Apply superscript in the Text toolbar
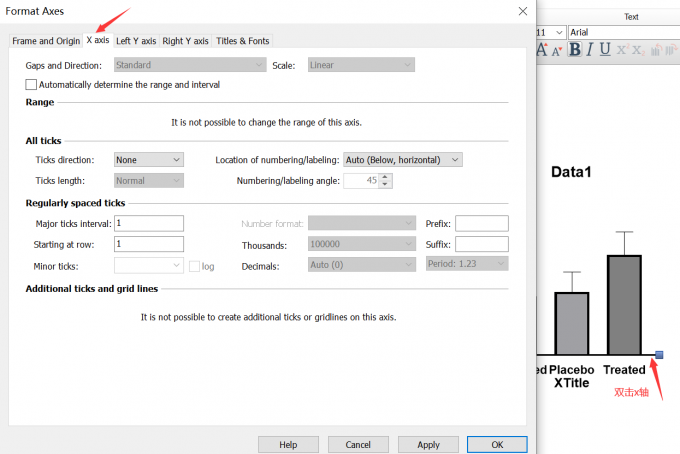The image size is (680, 454). 623,49
